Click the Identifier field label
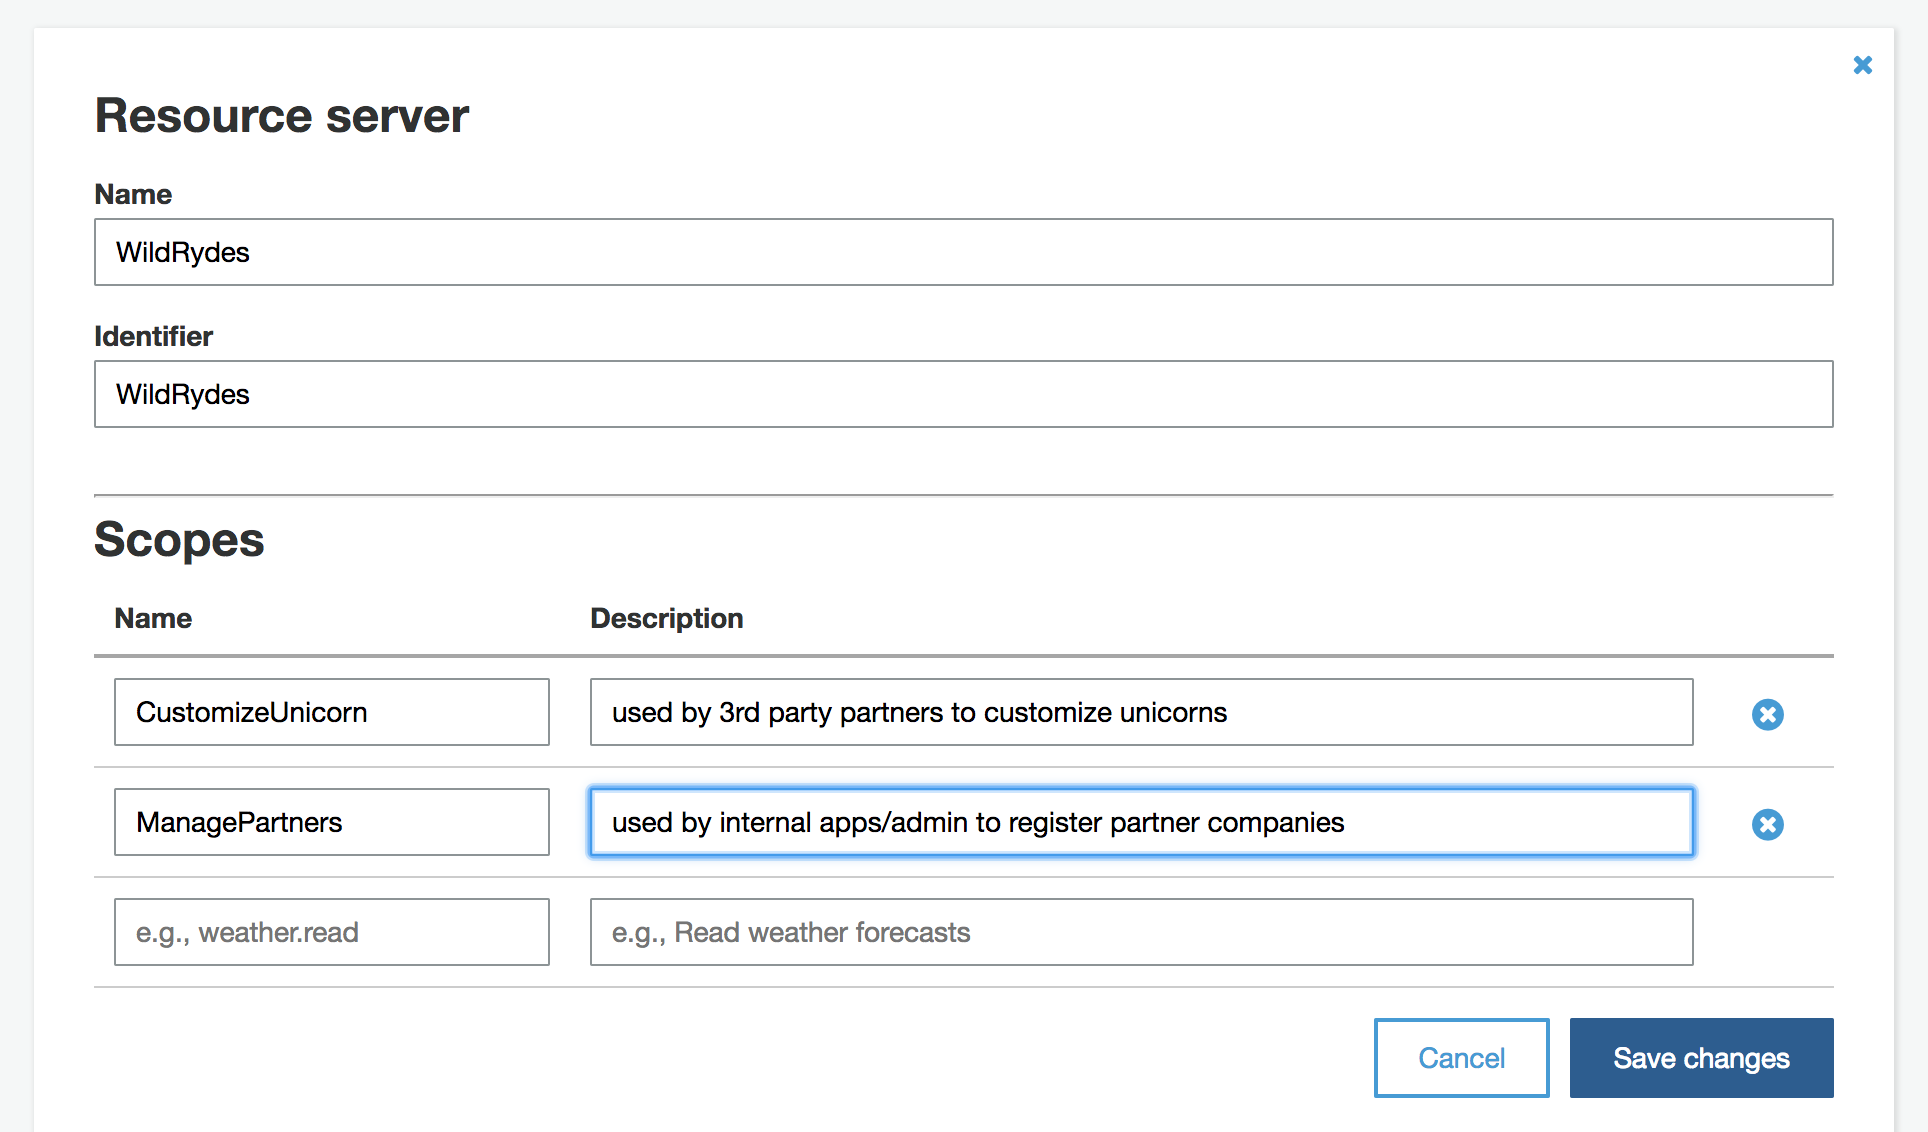1928x1132 pixels. coord(153,336)
